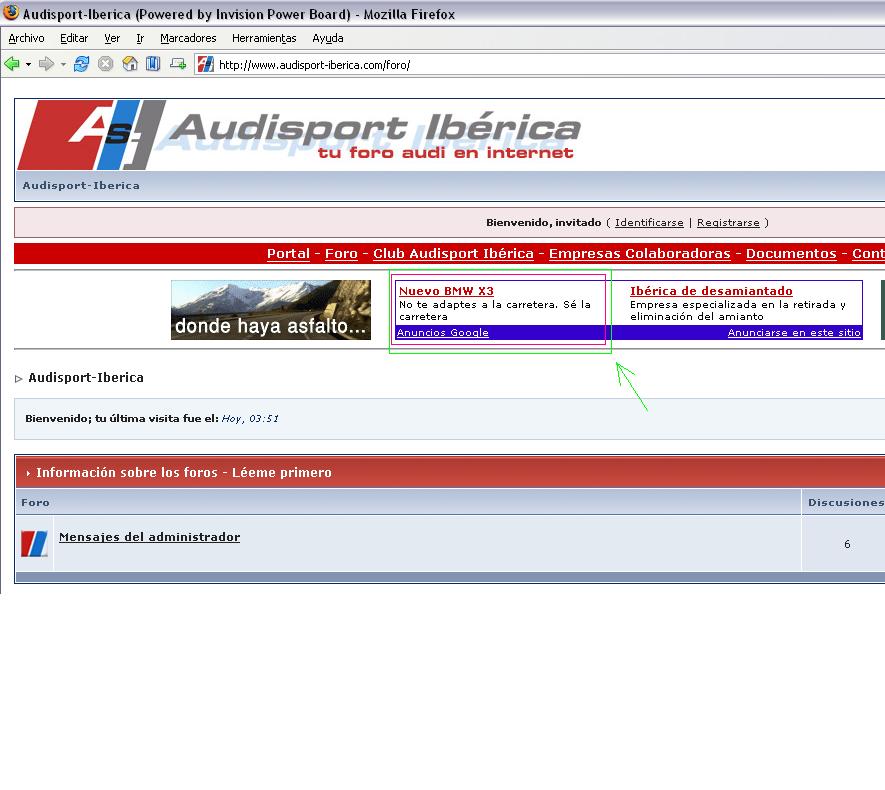Image resolution: width=885 pixels, height=790 pixels.
Task: Open the Marcadores menu
Action: pyautogui.click(x=188, y=38)
